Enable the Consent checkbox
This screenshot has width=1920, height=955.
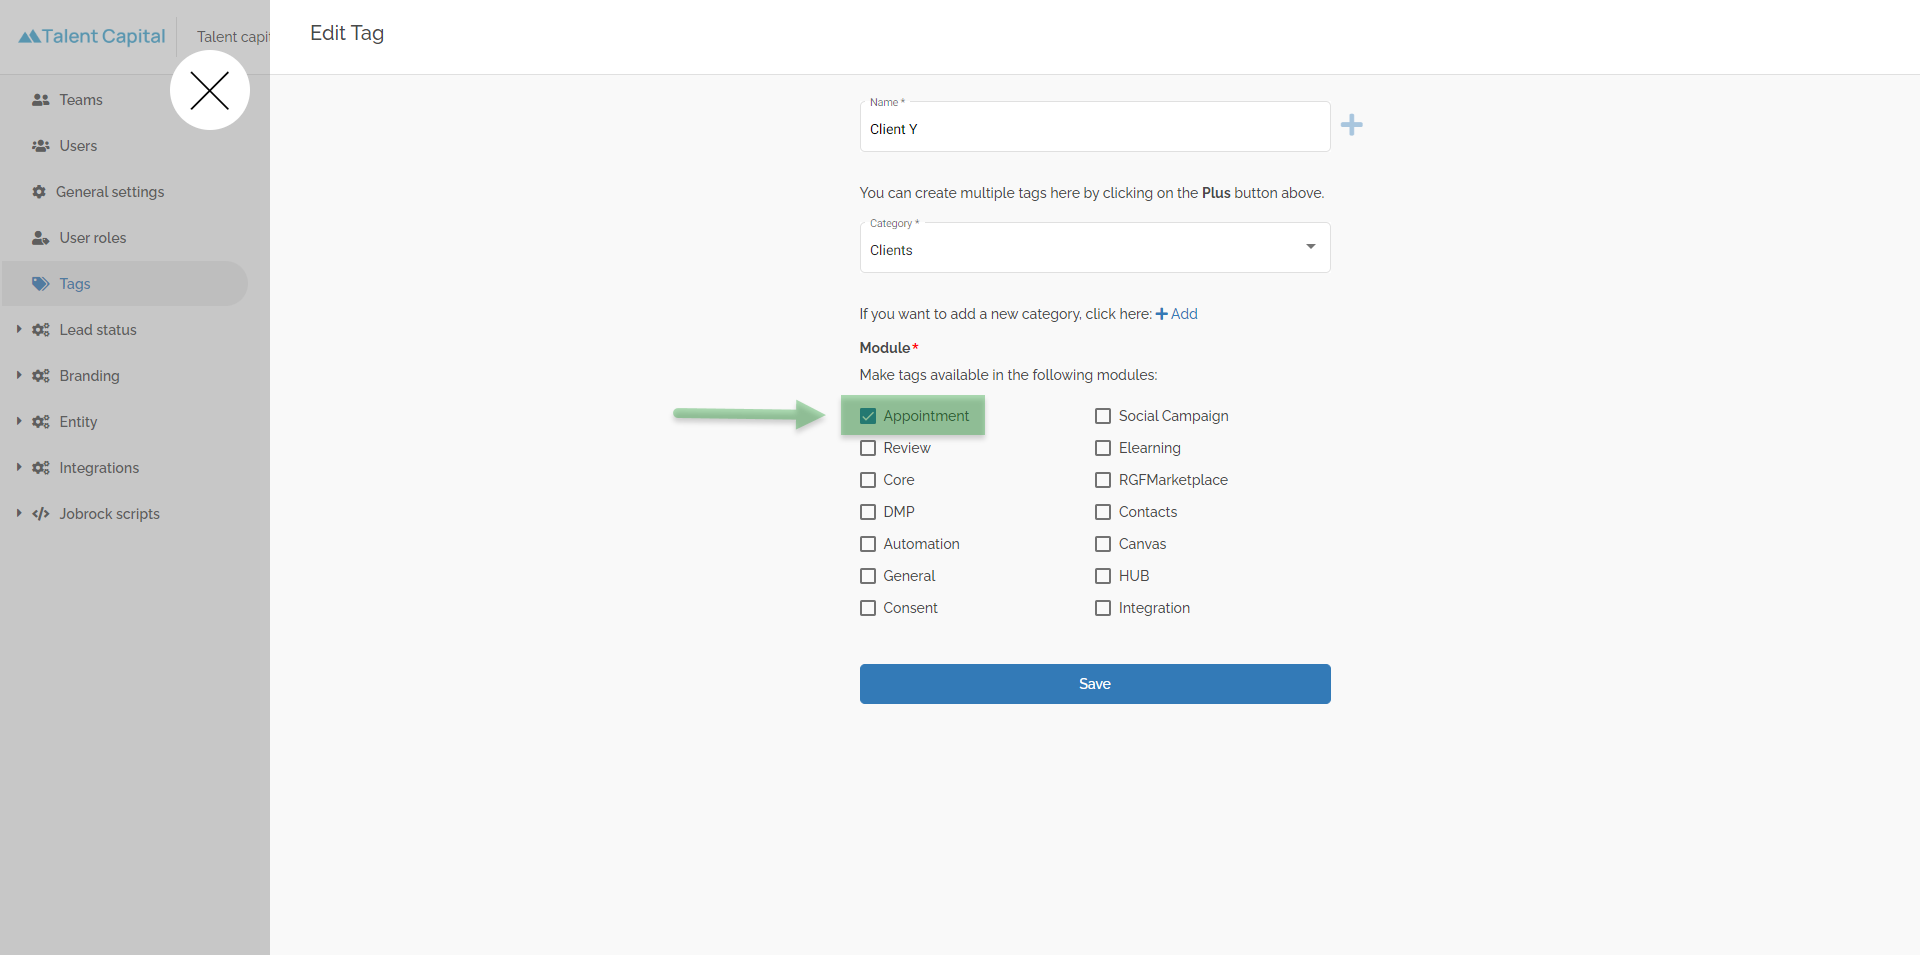[868, 608]
